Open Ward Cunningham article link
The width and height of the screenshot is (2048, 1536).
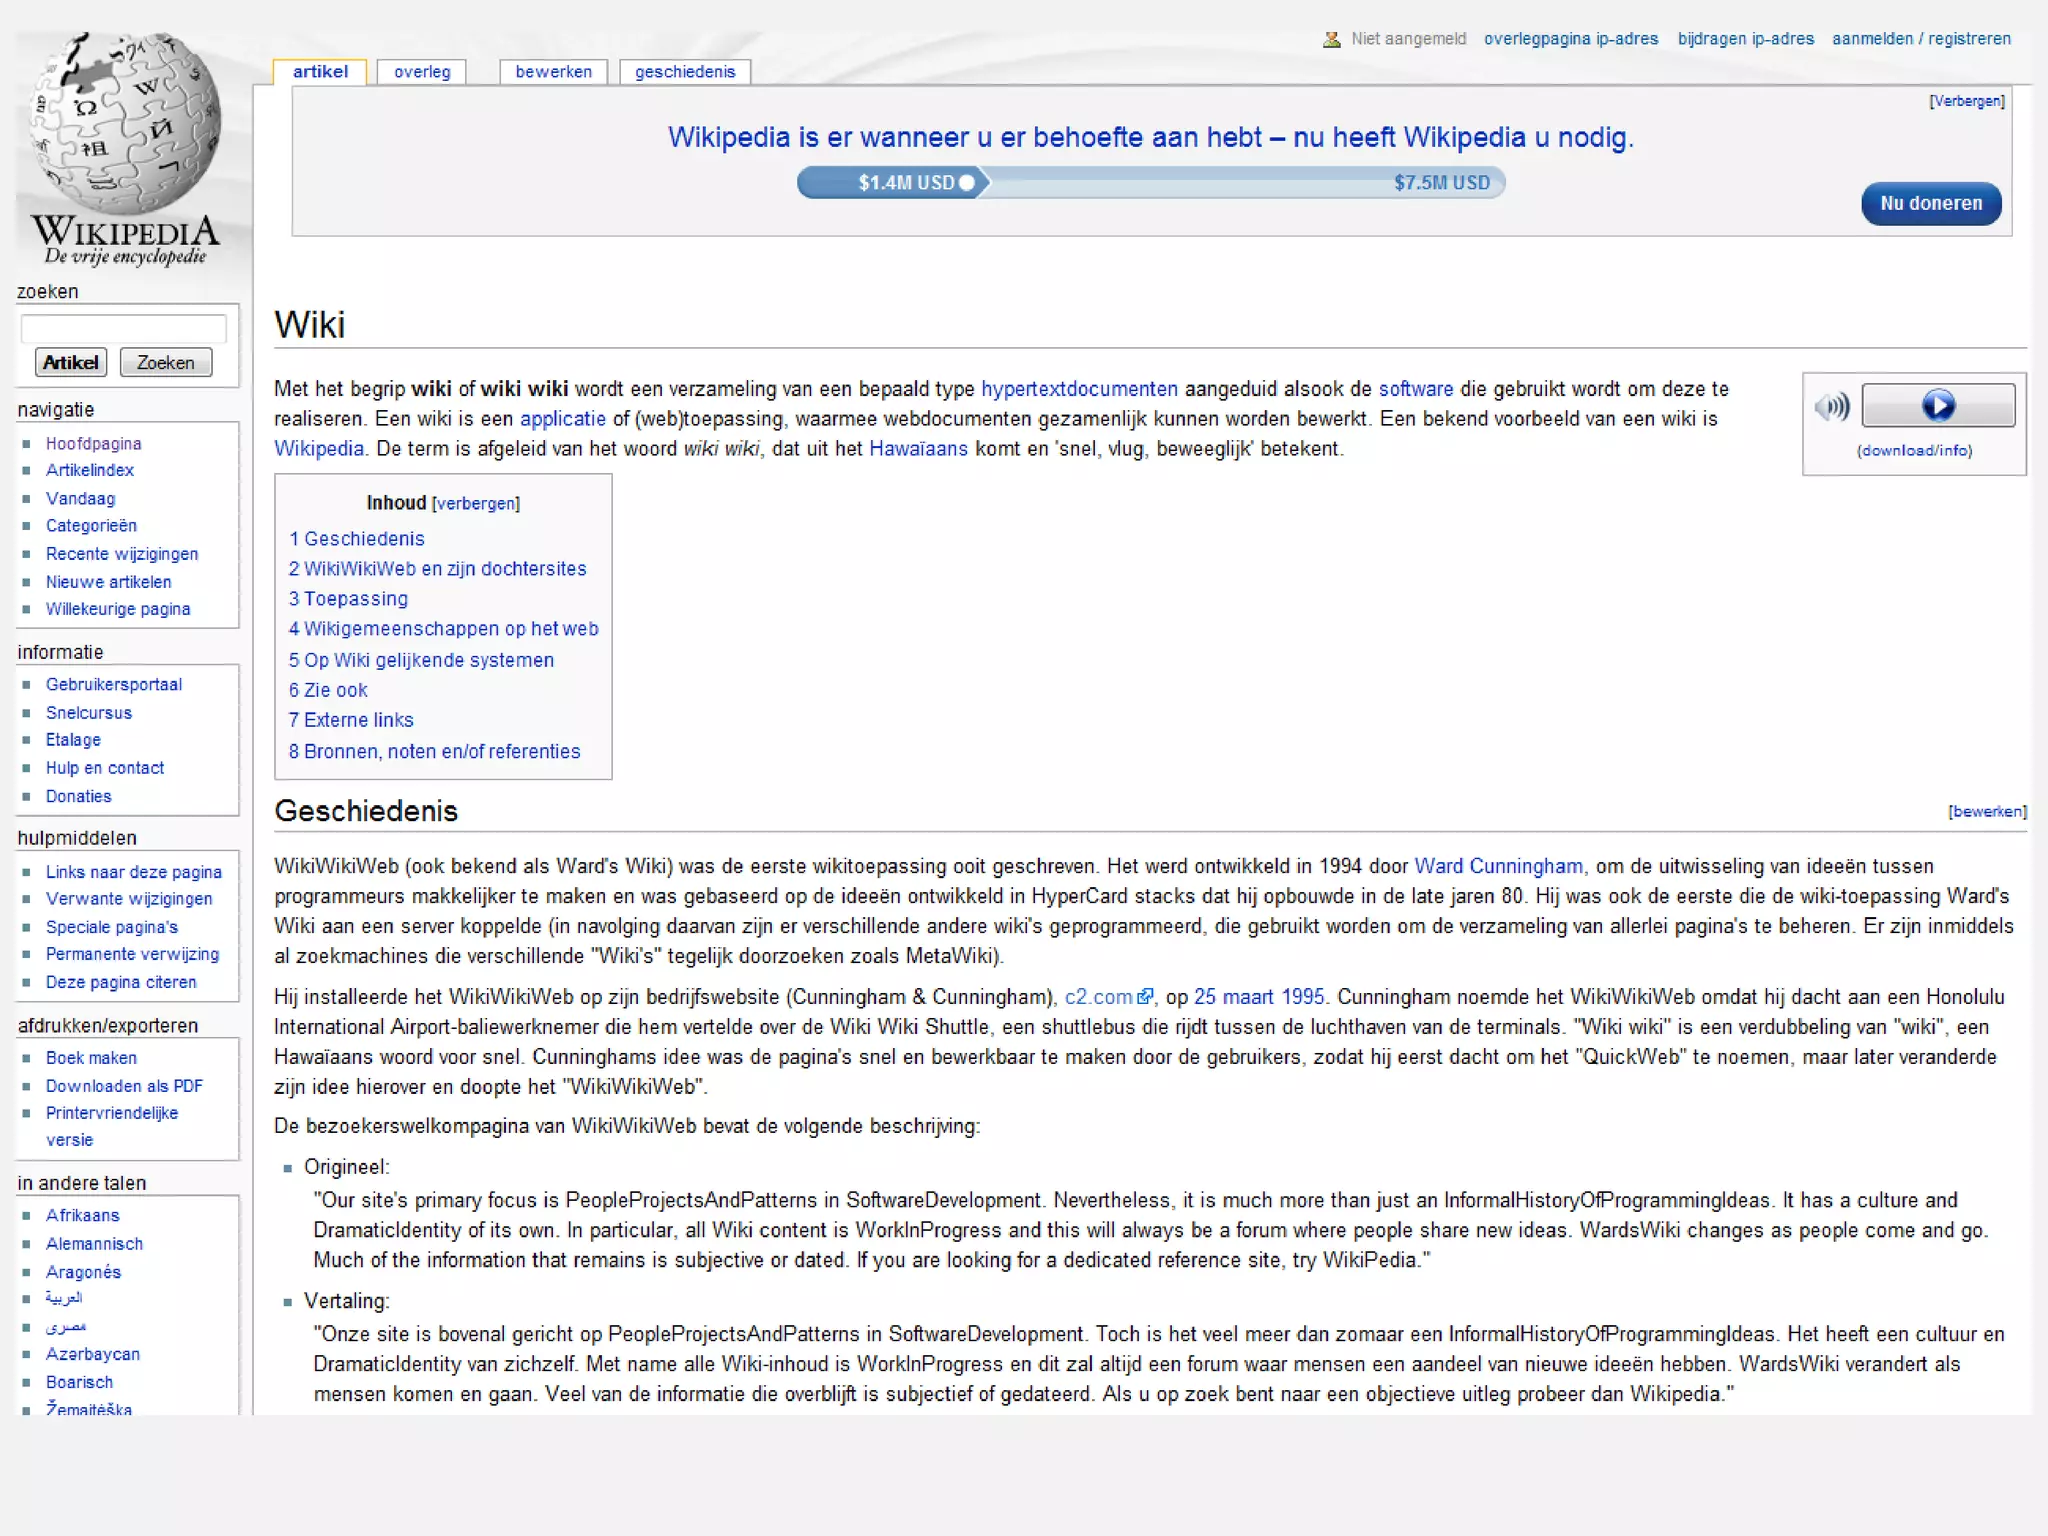1498,866
